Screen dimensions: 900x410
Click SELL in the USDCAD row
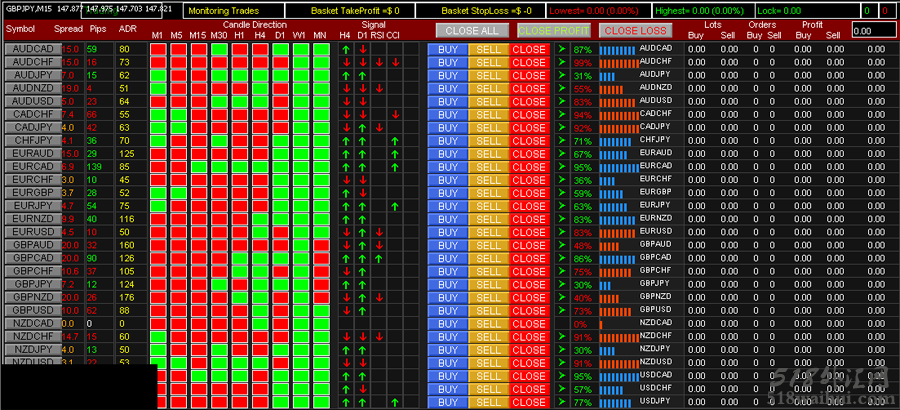pos(488,376)
